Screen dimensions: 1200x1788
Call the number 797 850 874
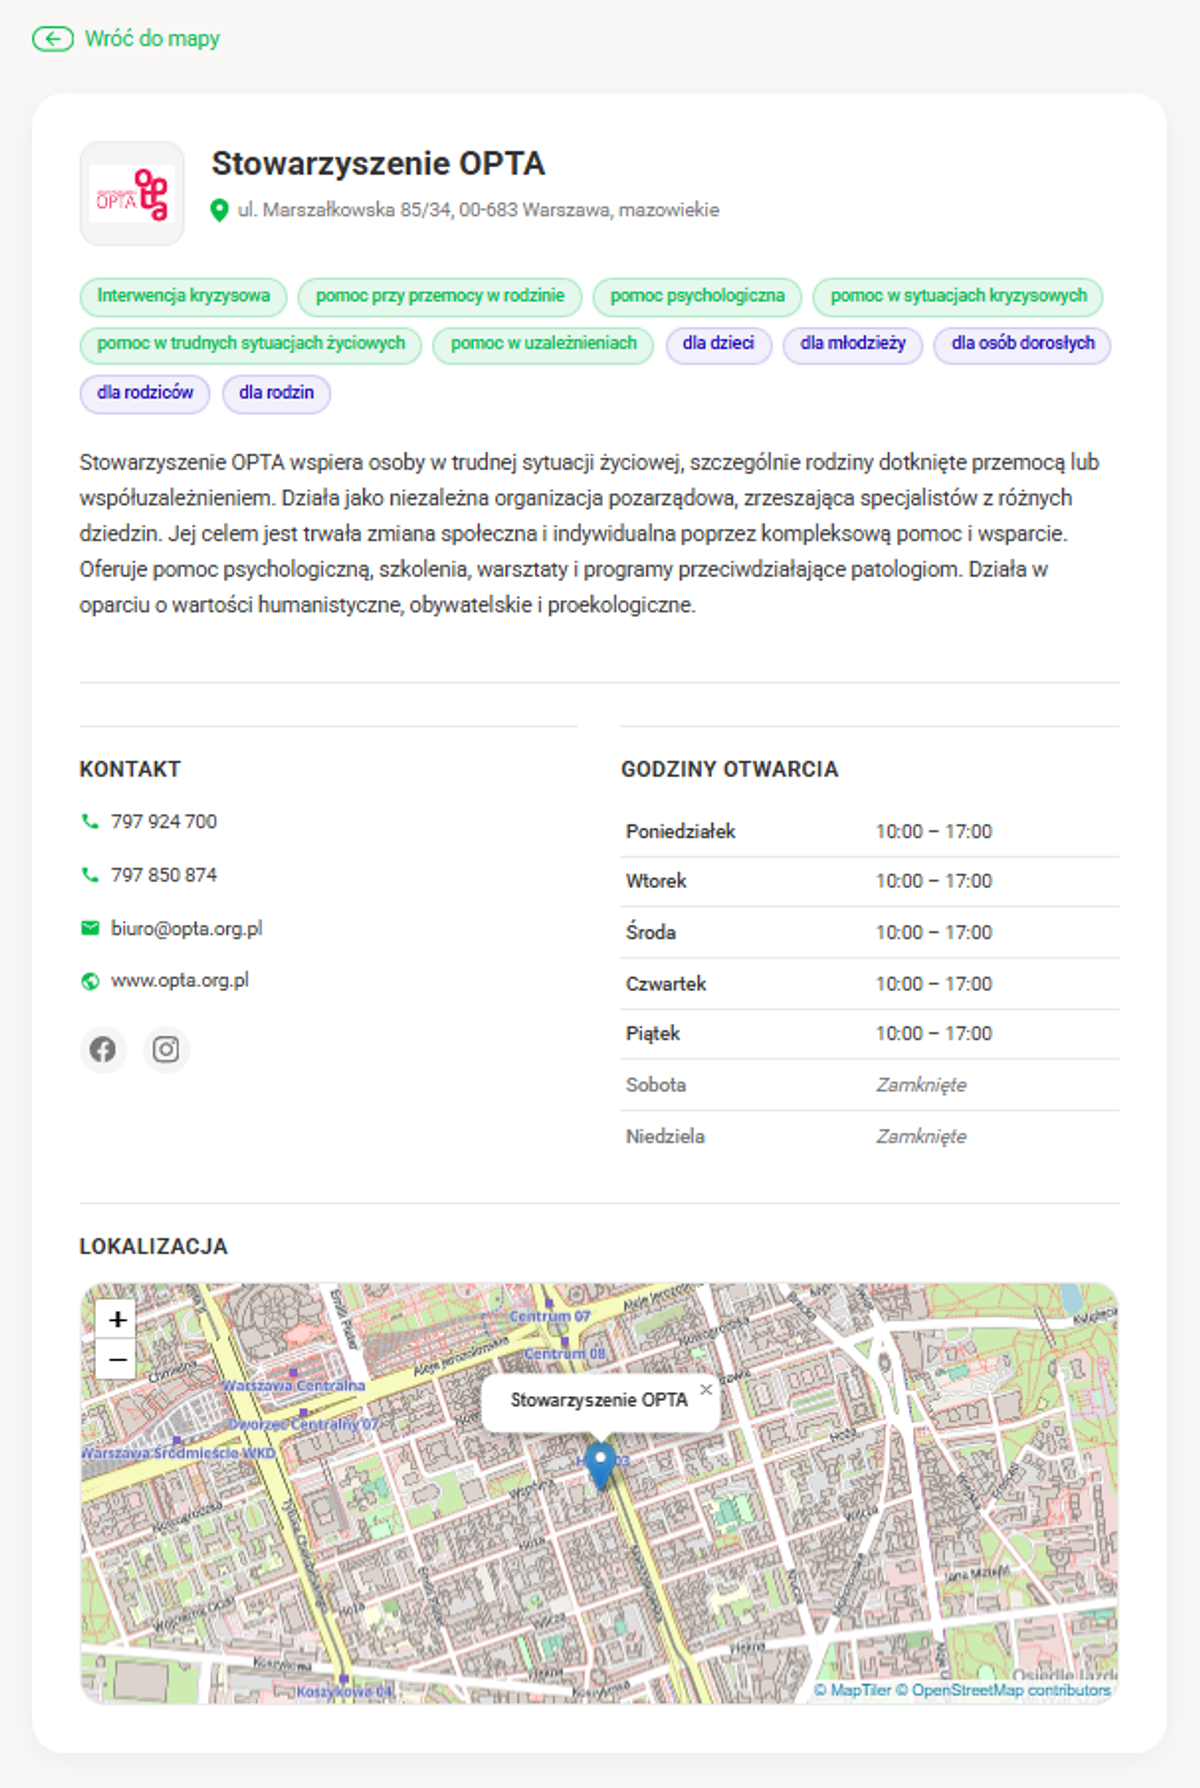pyautogui.click(x=164, y=875)
